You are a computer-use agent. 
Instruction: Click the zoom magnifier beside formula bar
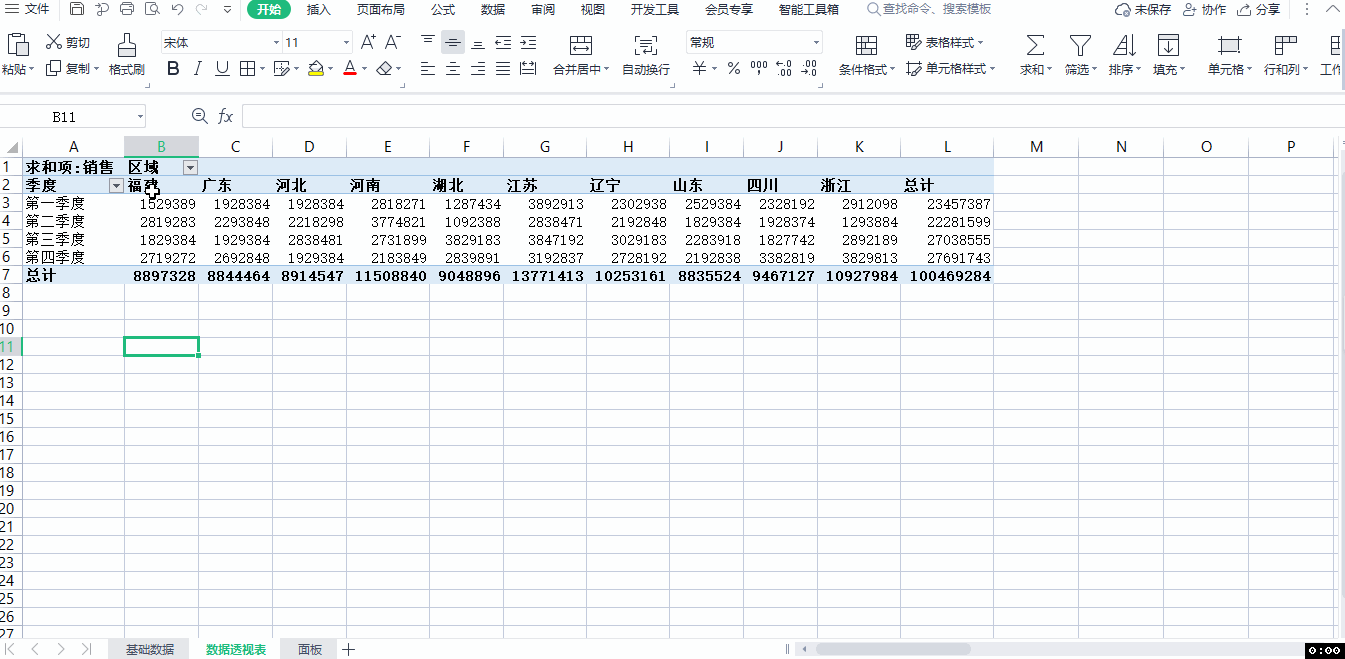point(199,117)
